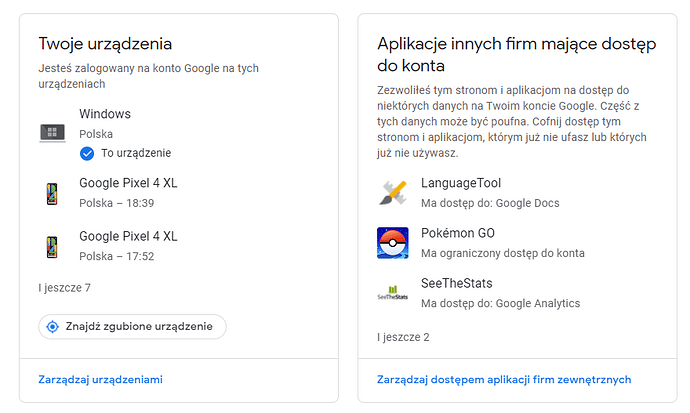
Task: Click the first Google Pixel 4 XL phone icon
Action: (x=53, y=194)
